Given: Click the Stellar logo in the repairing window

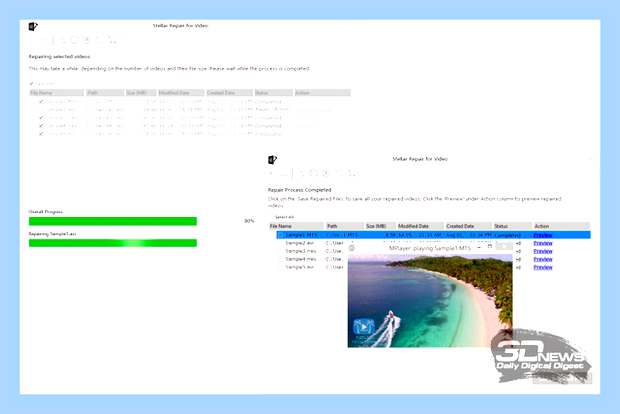Looking at the screenshot, I should (x=33, y=26).
